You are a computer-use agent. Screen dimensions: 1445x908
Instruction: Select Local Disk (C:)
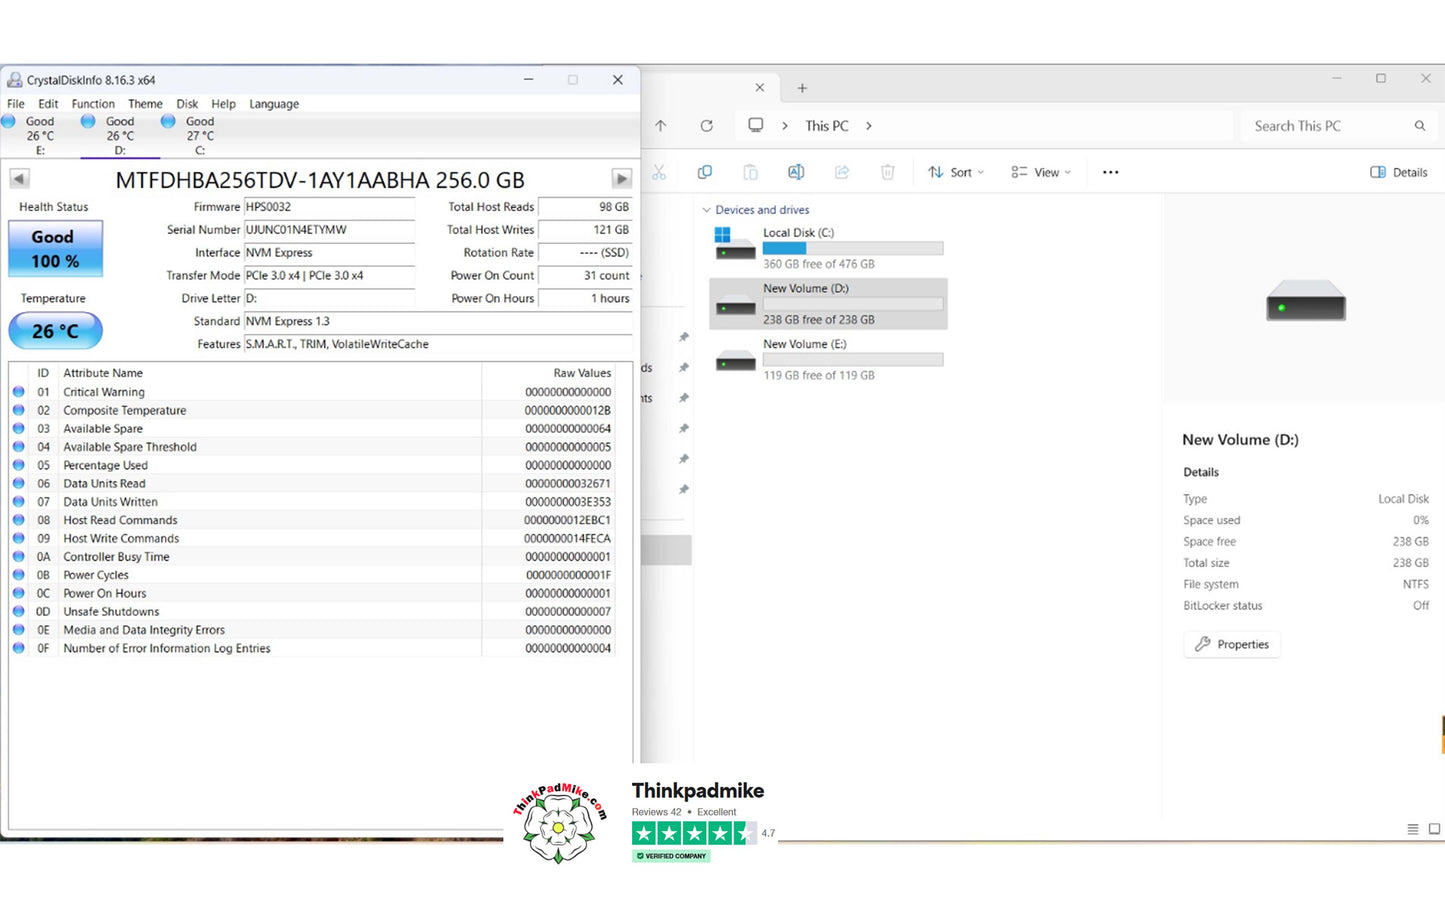point(829,248)
